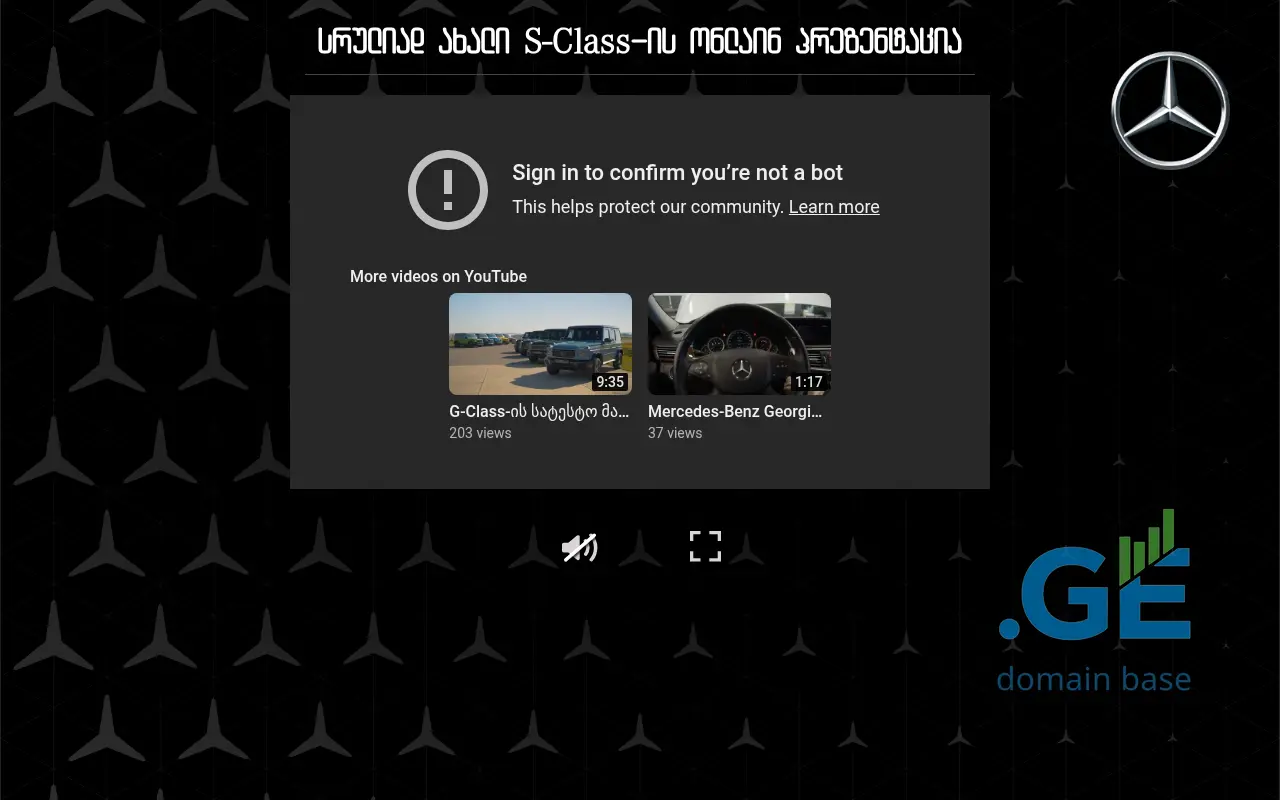Click the S-Class online presentation page title
The height and width of the screenshot is (800, 1280).
click(640, 42)
